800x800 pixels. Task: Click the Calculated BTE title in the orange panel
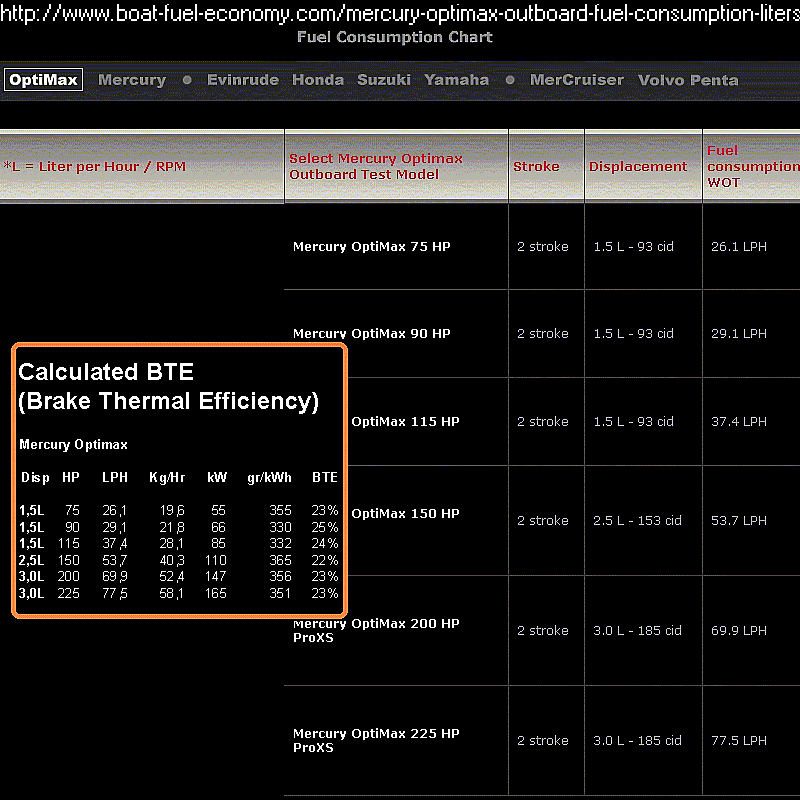(106, 372)
